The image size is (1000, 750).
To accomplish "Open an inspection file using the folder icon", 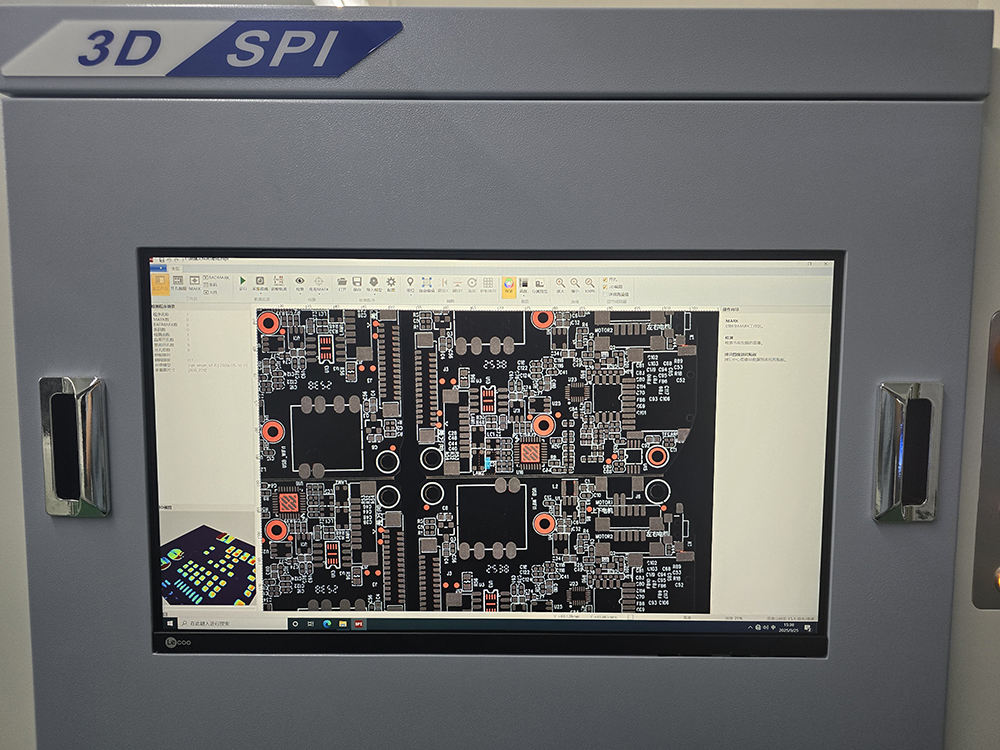I will tap(342, 282).
